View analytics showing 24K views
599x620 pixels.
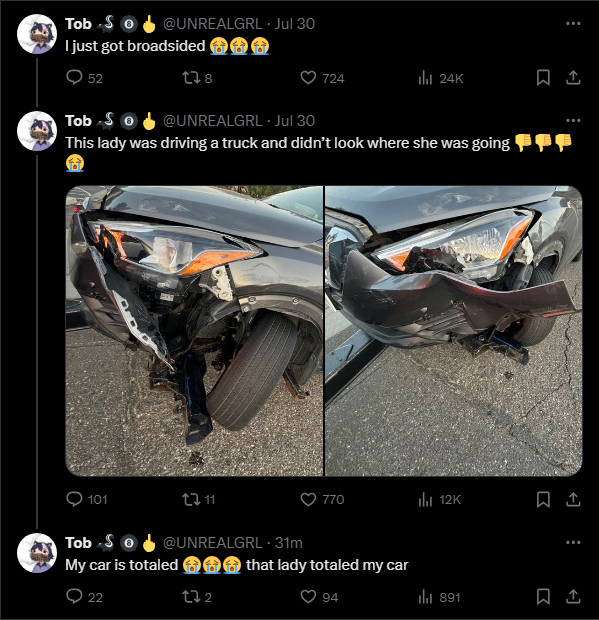pyautogui.click(x=440, y=78)
